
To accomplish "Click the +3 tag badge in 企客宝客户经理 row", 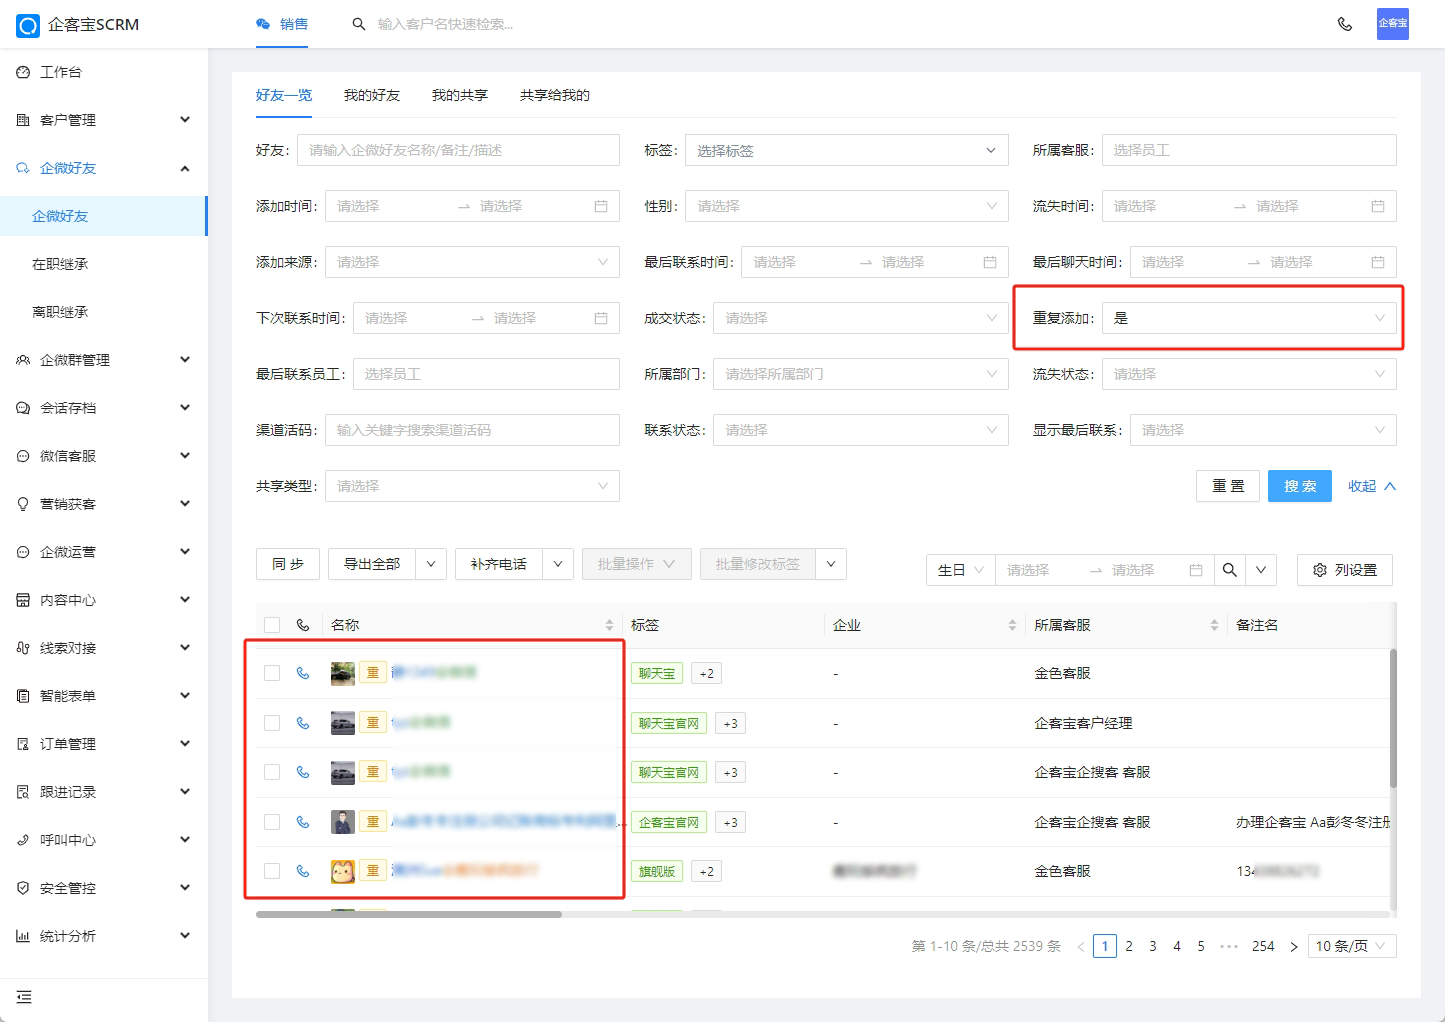I will pos(730,723).
